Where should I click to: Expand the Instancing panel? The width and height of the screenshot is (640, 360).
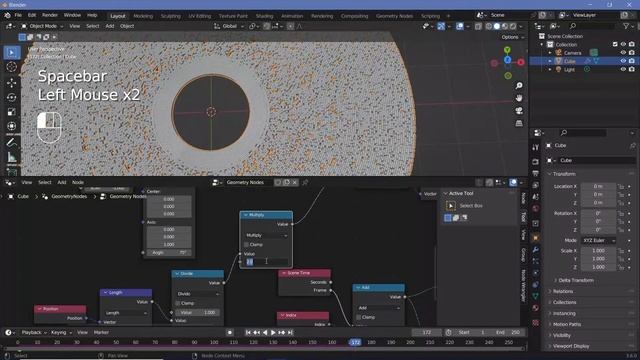pos(564,313)
